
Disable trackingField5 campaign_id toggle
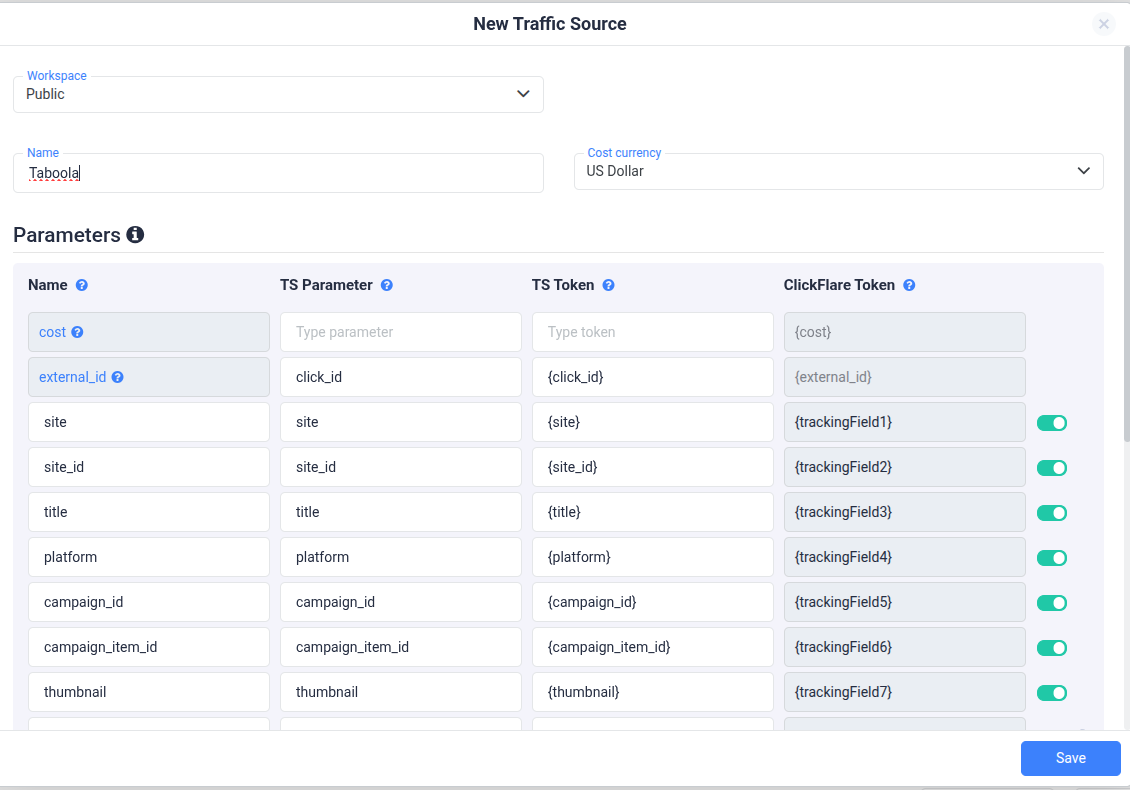click(1051, 603)
